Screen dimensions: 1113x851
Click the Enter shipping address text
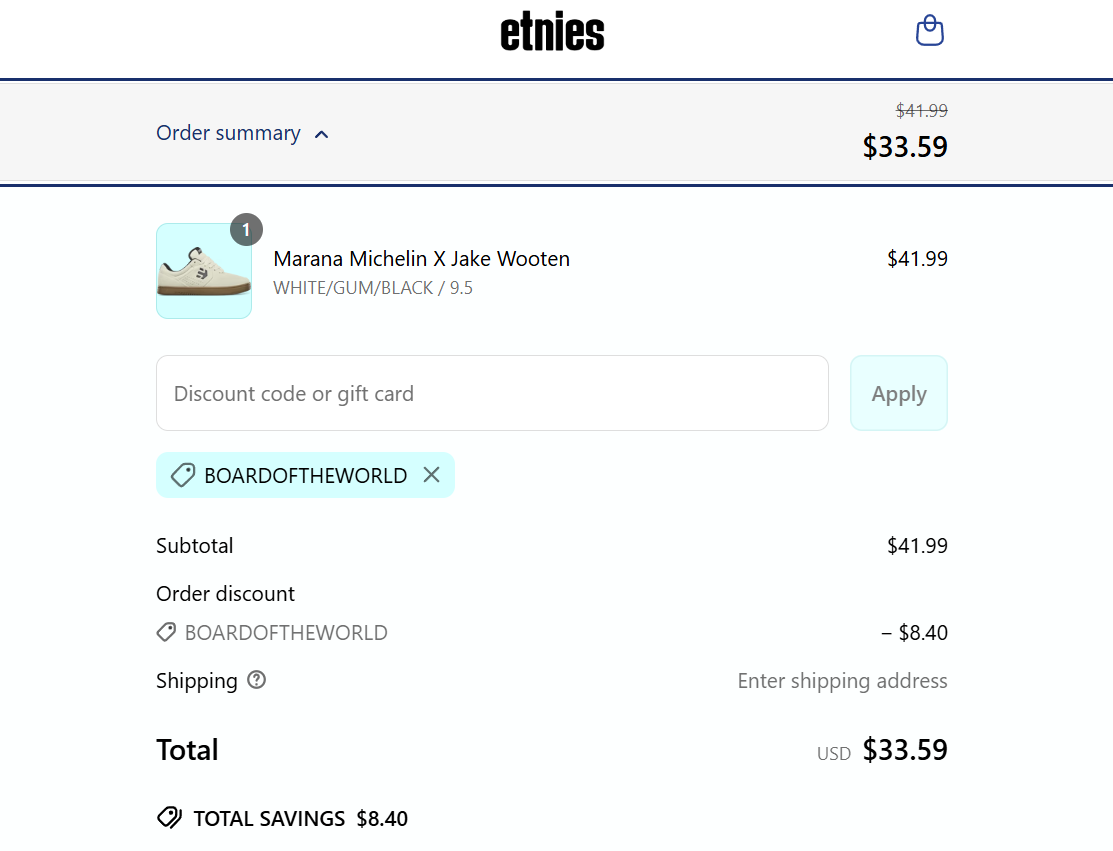842,681
